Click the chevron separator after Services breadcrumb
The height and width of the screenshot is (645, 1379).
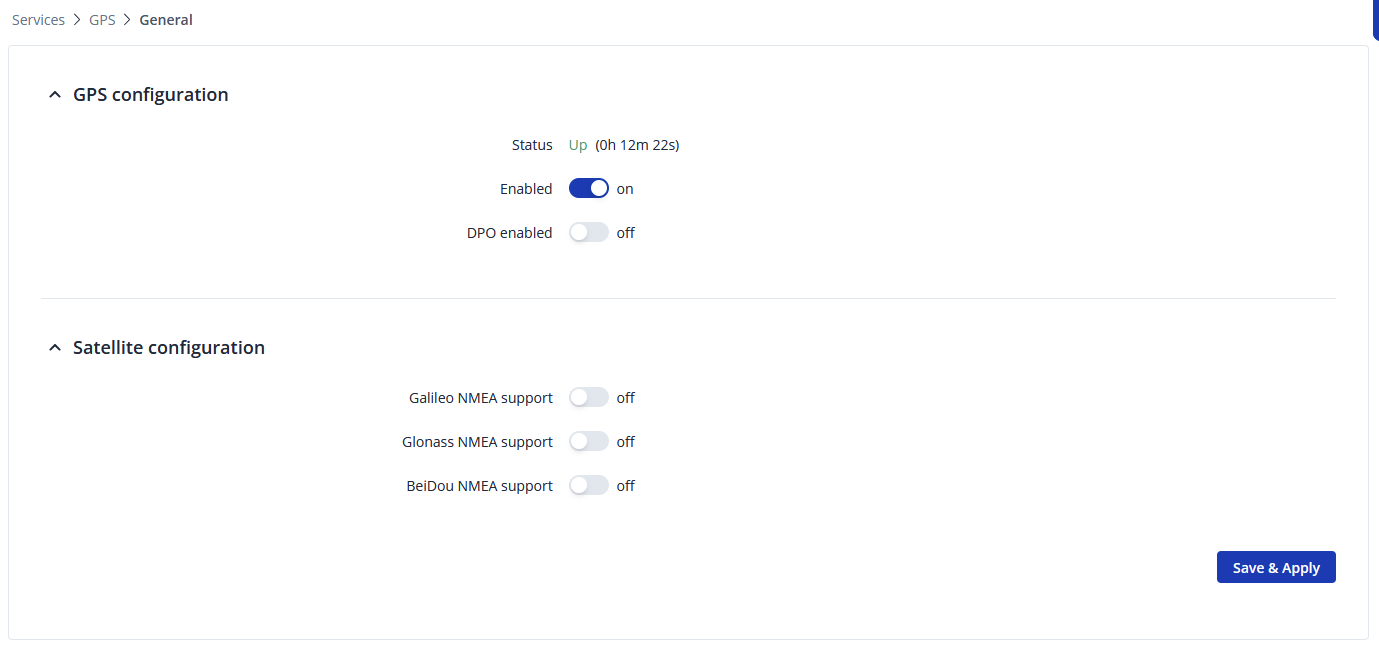click(77, 20)
